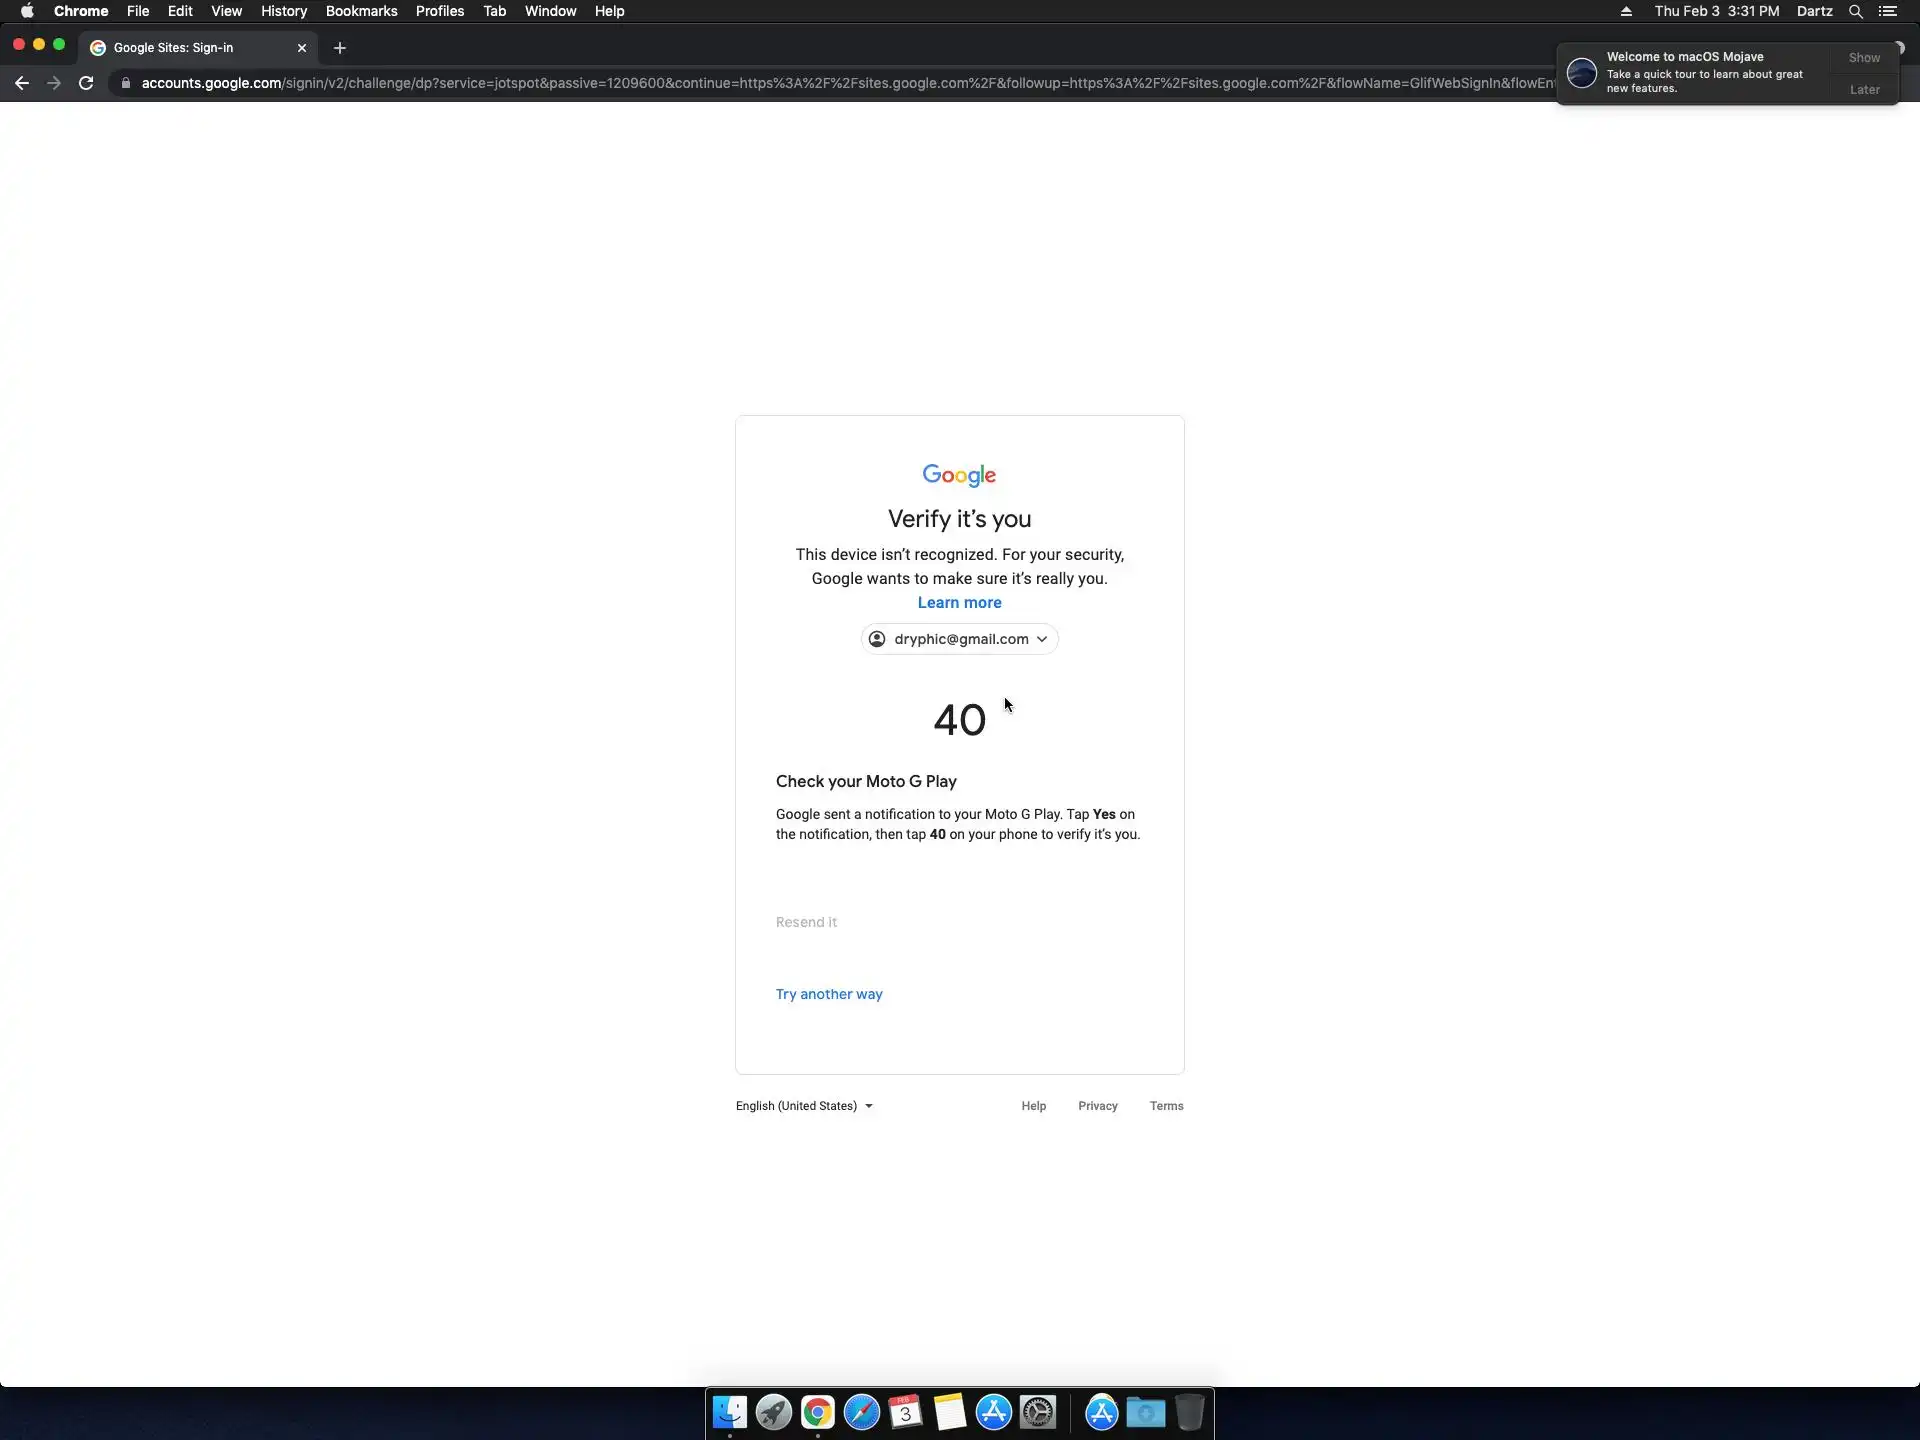Launch Safari from the dock
Screen dimensions: 1920x1440
(x=861, y=1412)
